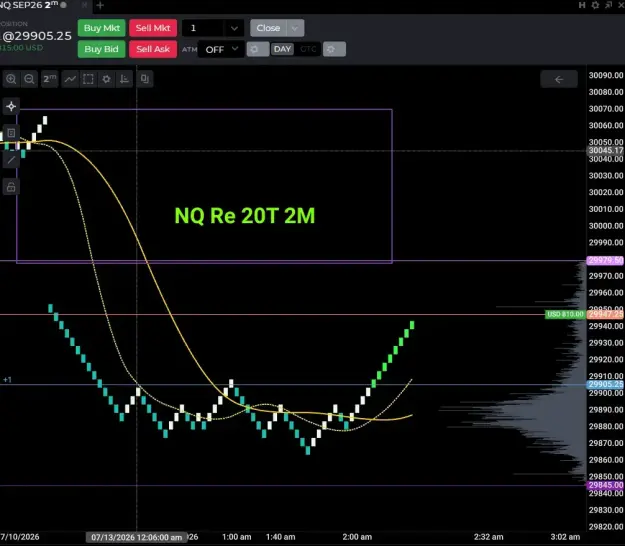Open the chart style line icon
Image resolution: width=625 pixels, height=546 pixels.
coord(70,79)
